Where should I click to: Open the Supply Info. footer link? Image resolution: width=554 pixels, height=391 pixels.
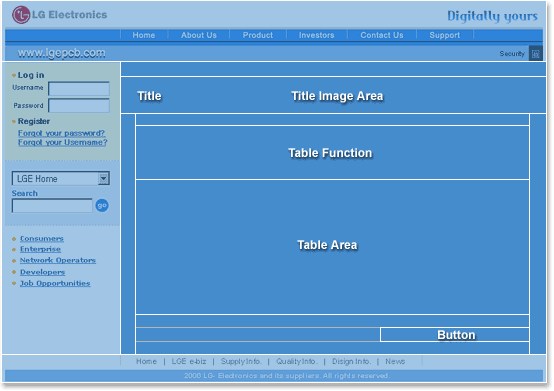[x=241, y=361]
